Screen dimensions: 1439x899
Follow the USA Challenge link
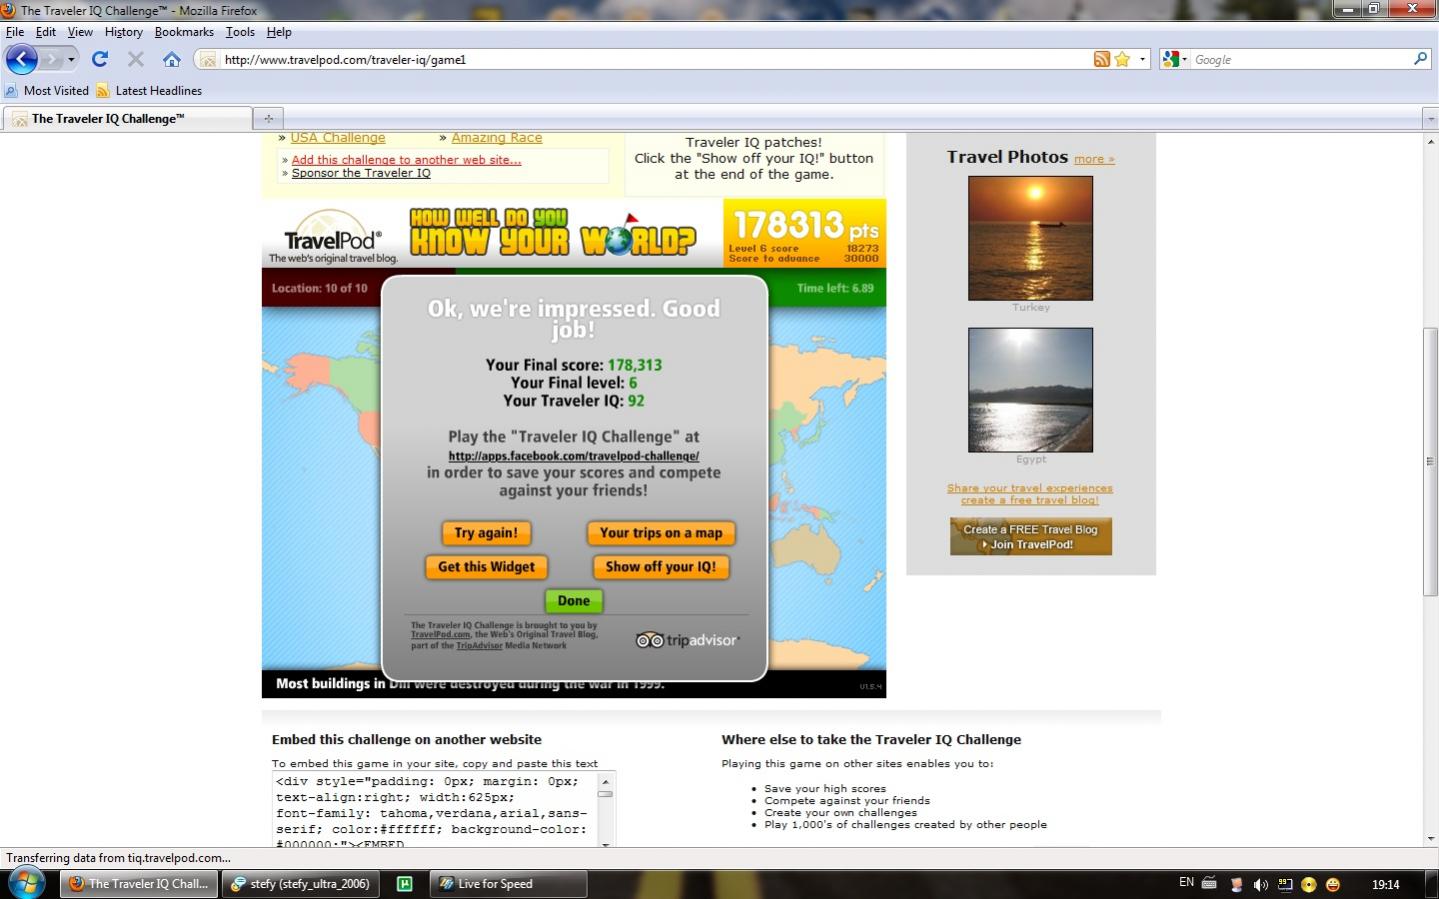pos(338,138)
